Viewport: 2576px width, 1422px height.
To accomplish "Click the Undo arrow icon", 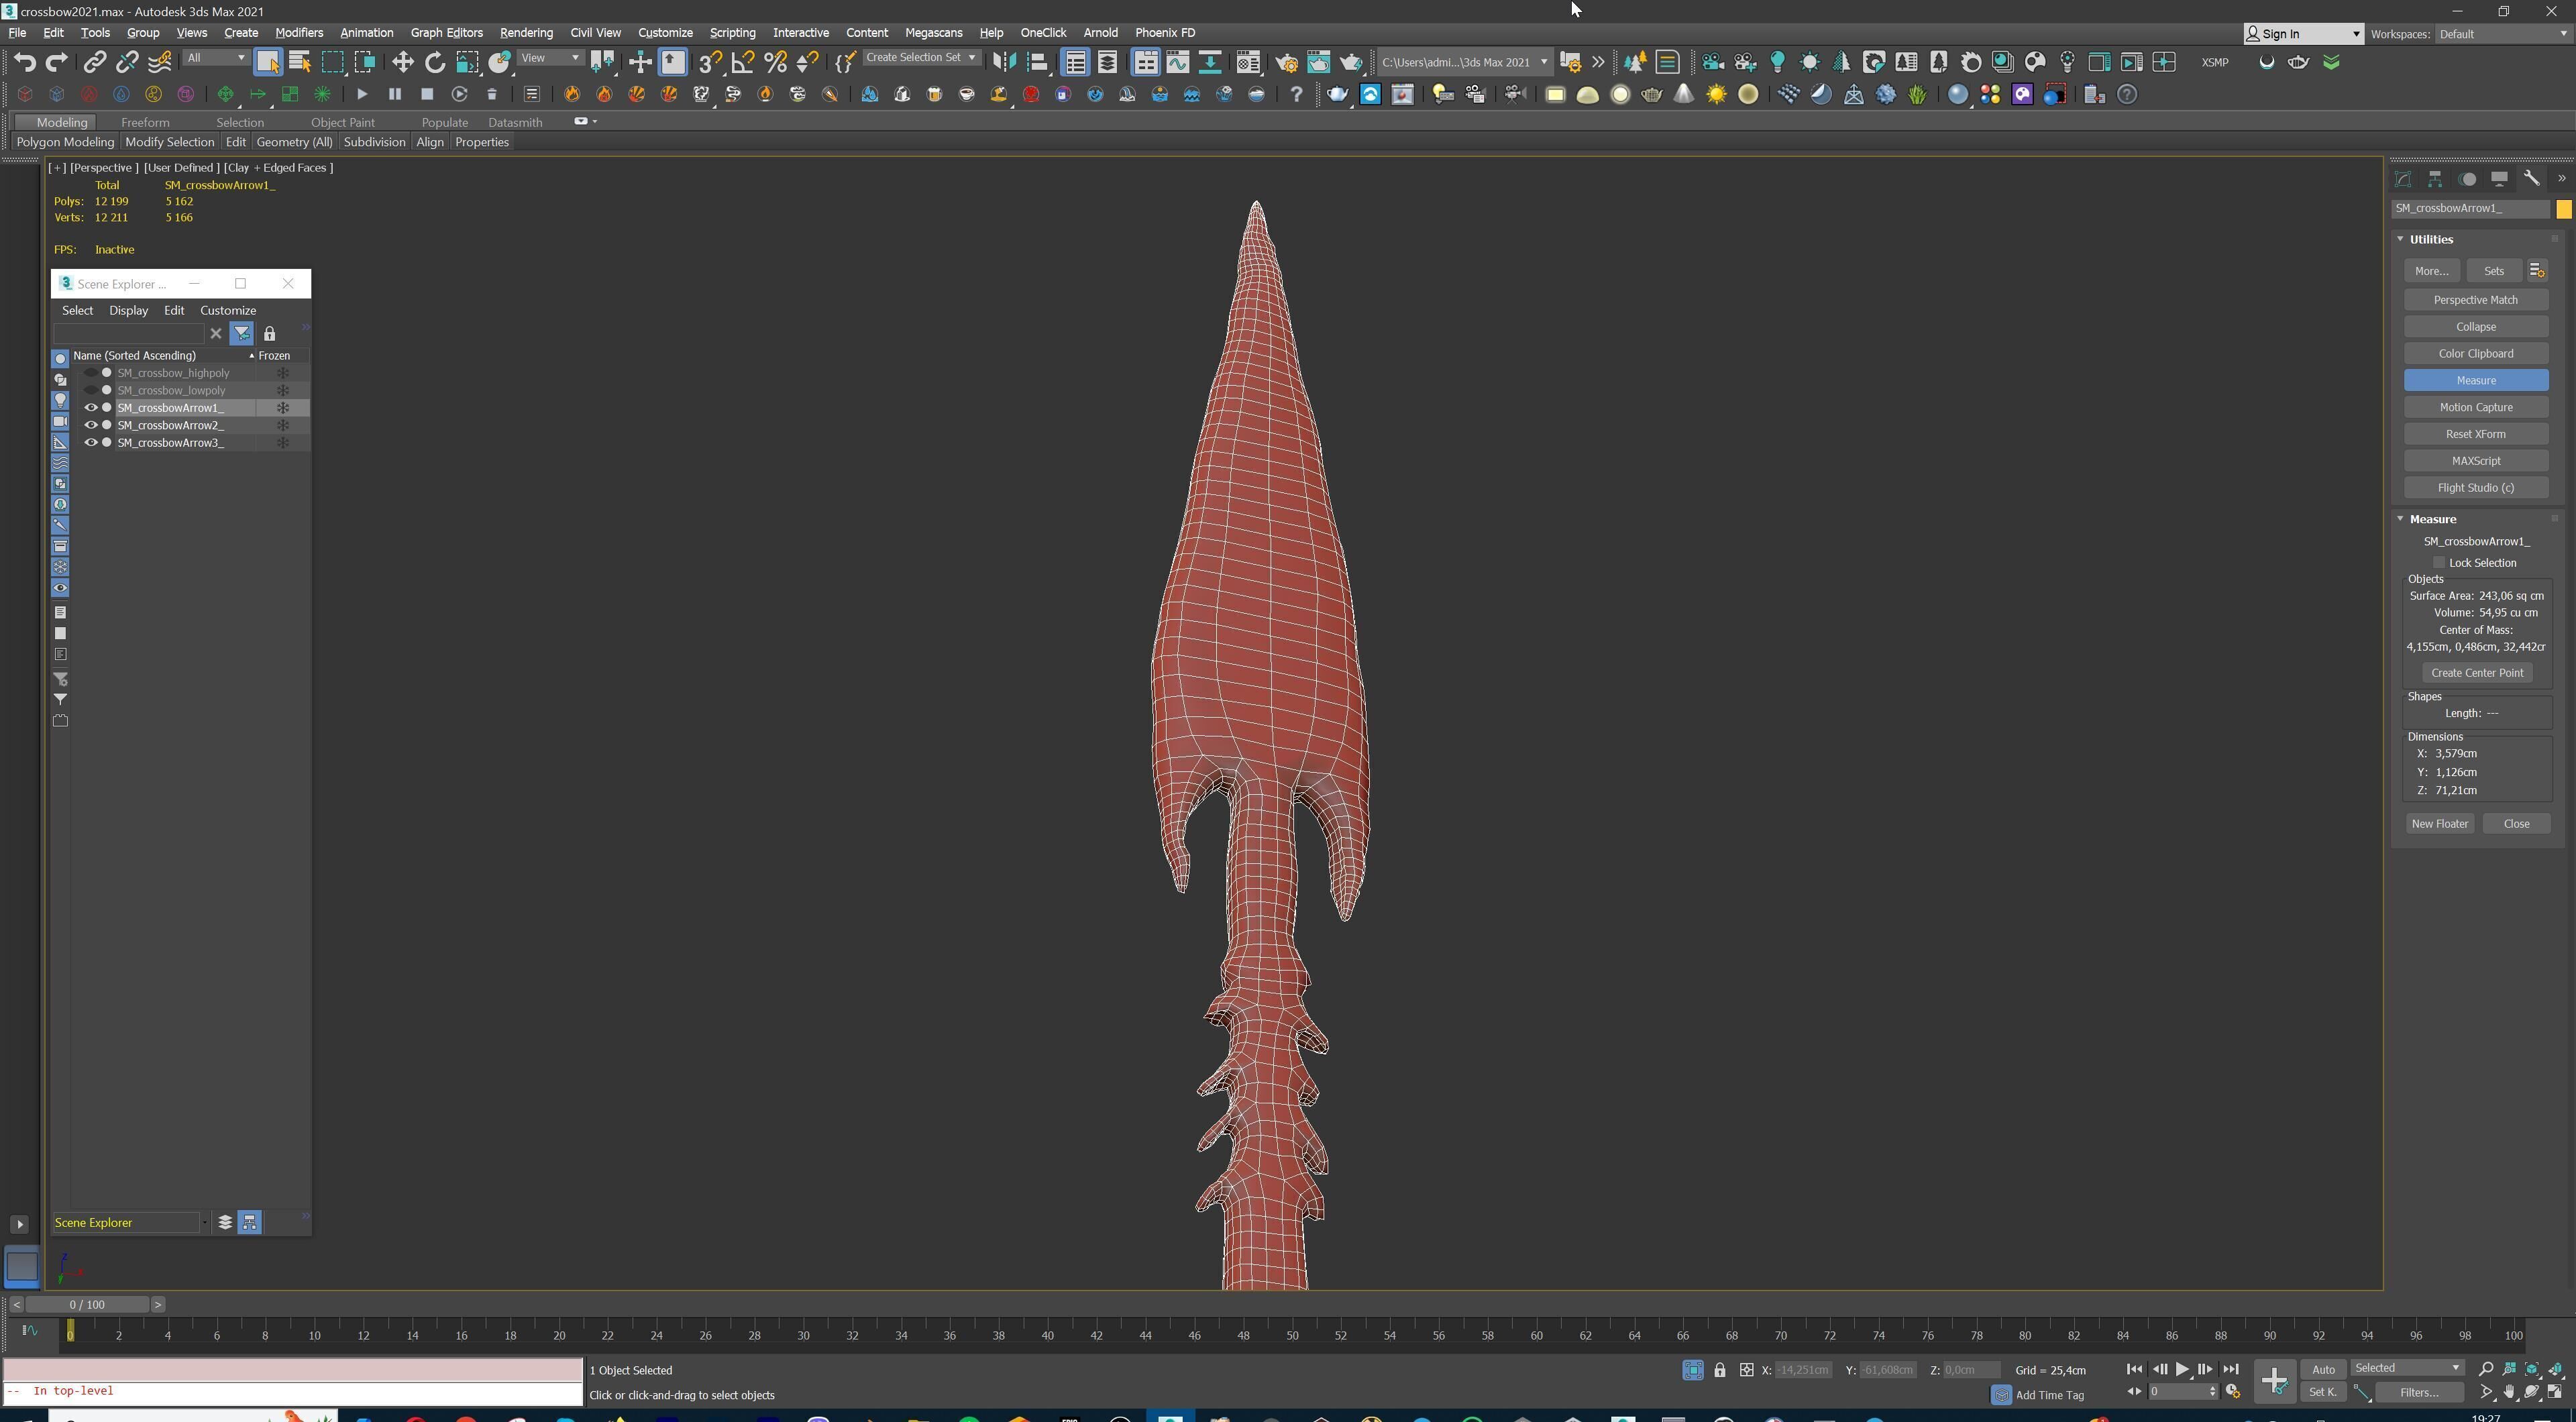I will coord(25,62).
